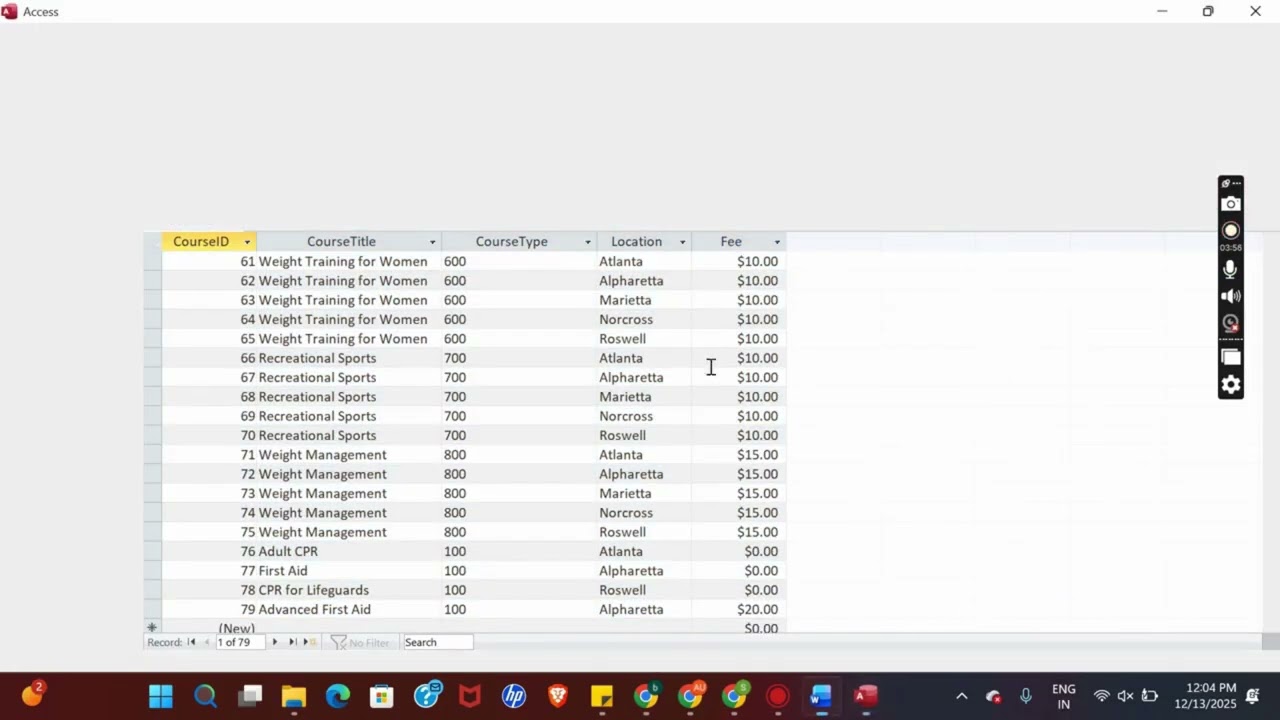1280x720 pixels.
Task: Click the record Search box
Action: click(x=437, y=642)
